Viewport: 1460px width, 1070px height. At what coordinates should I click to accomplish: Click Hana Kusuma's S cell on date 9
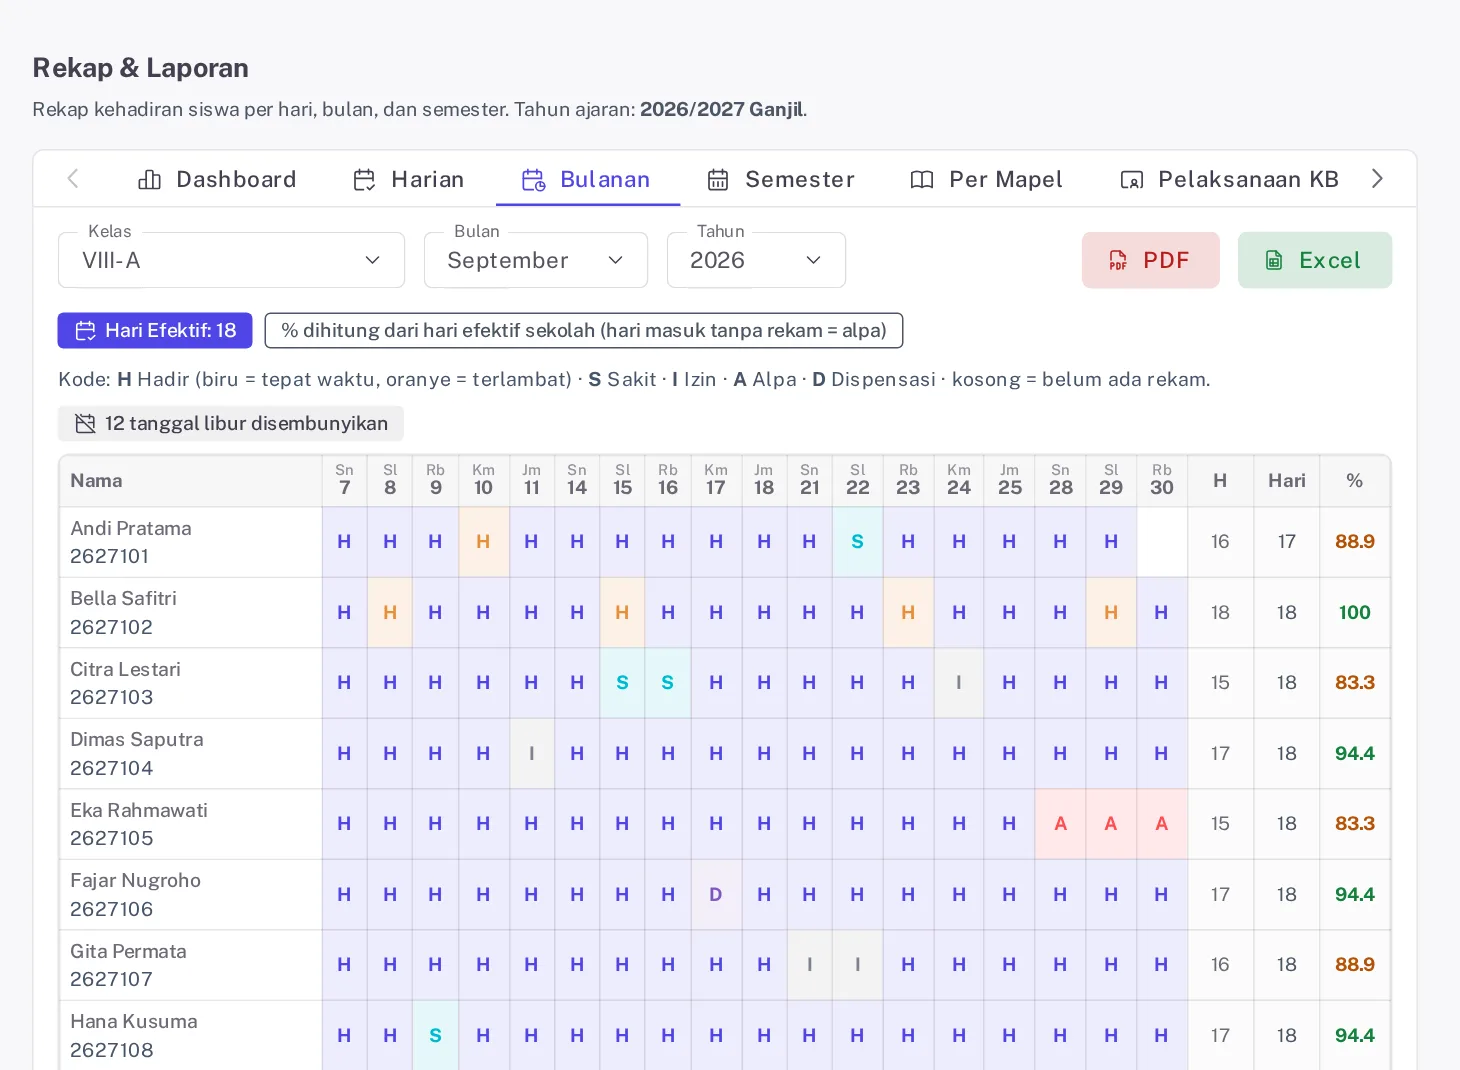[x=435, y=1036]
